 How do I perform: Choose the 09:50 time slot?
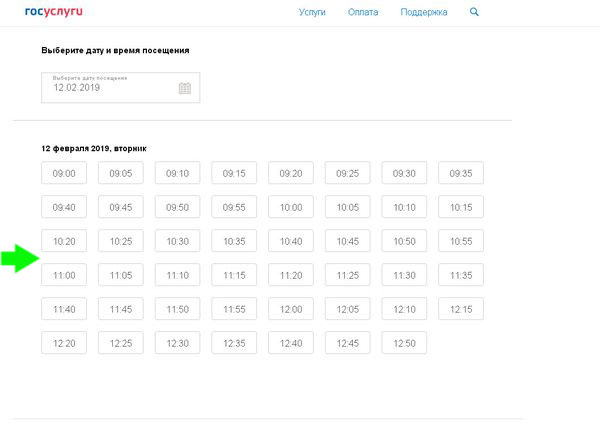point(177,207)
